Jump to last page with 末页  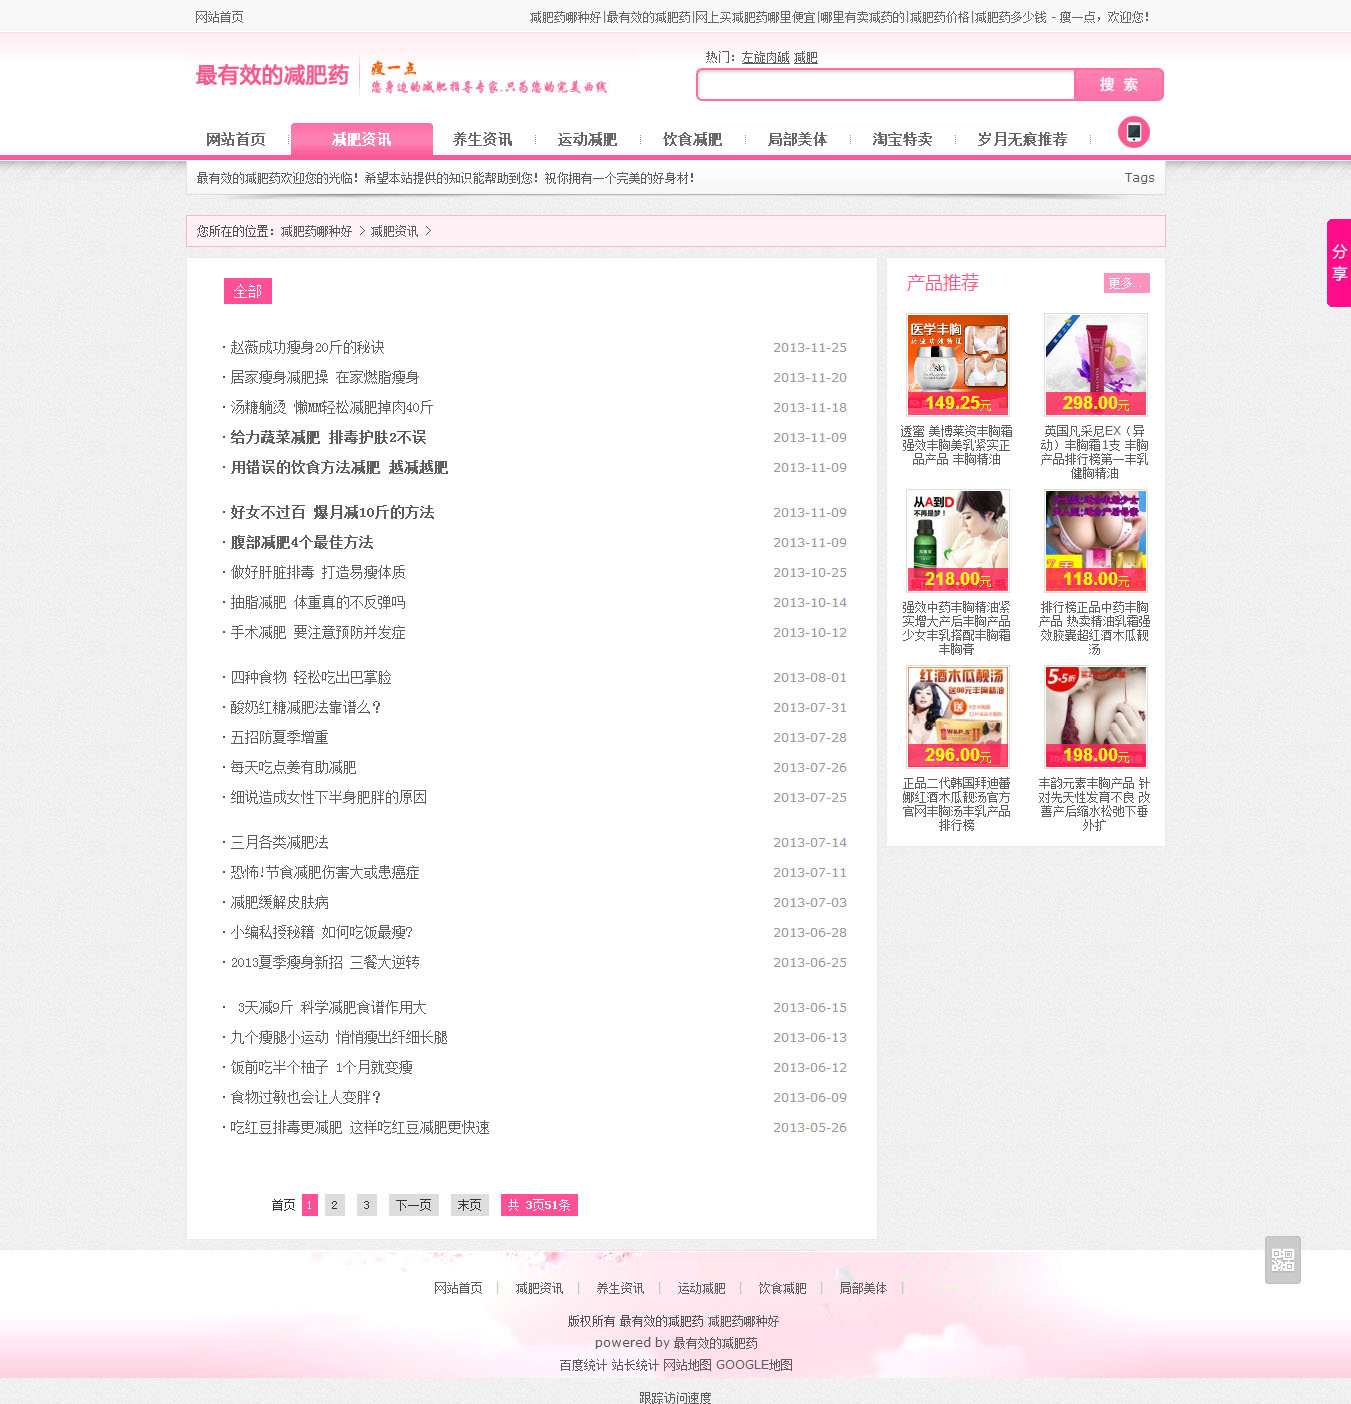[x=469, y=1205]
